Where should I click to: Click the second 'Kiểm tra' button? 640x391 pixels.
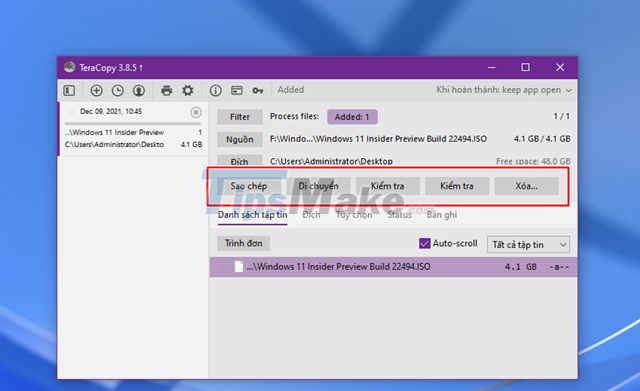(457, 186)
